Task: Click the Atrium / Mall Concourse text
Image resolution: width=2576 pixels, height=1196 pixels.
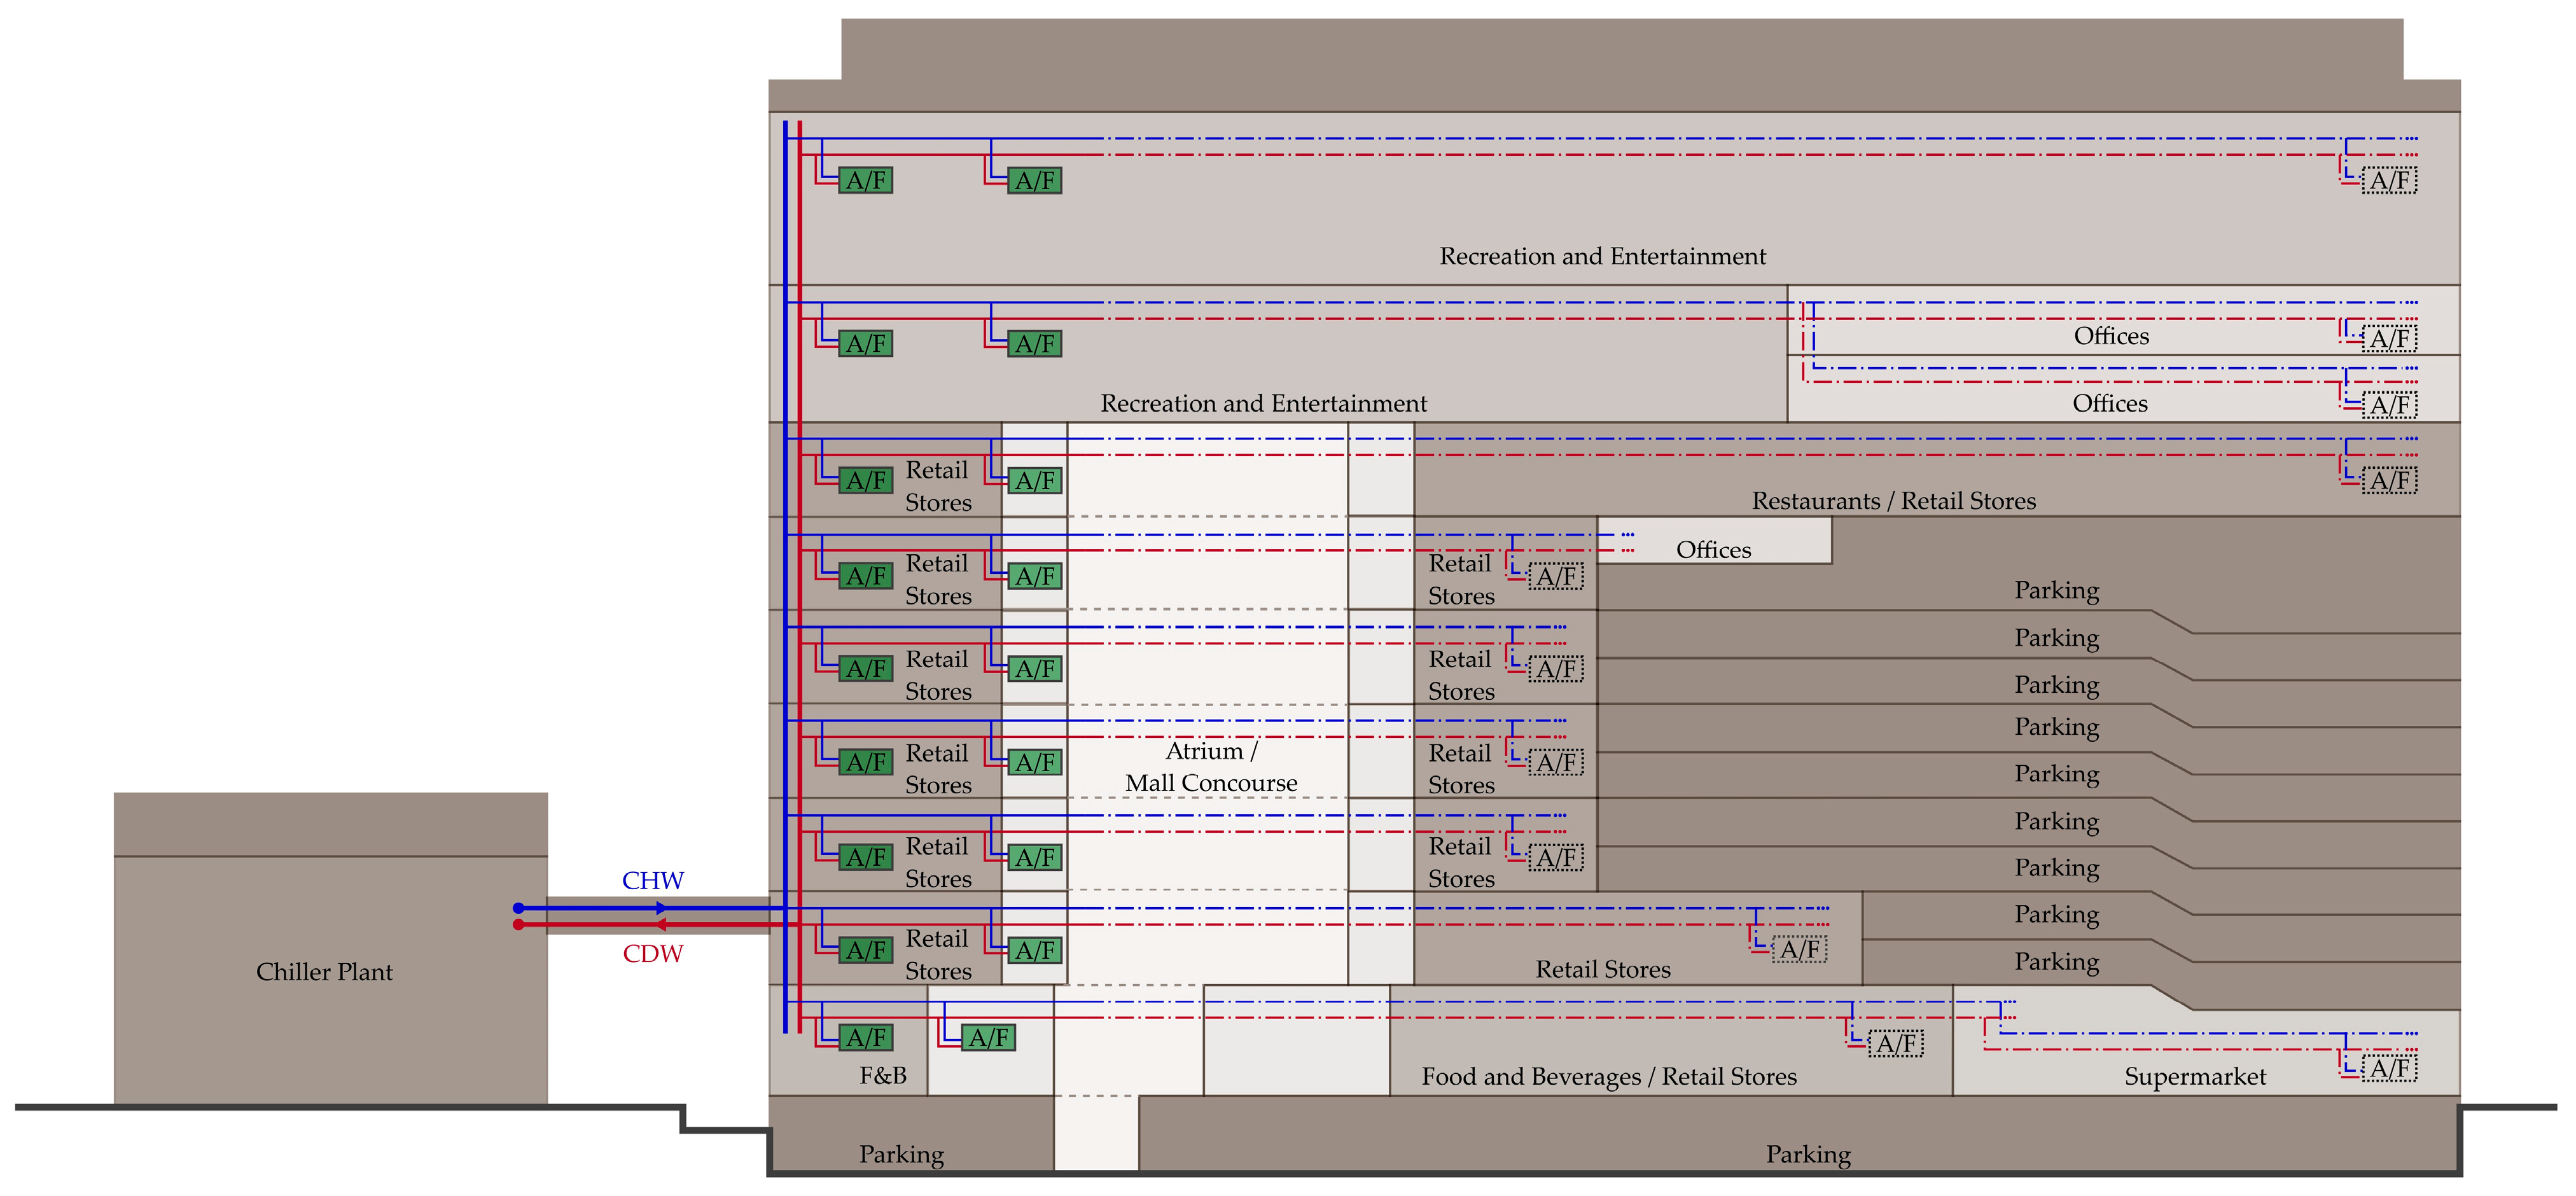Action: [x=1211, y=767]
